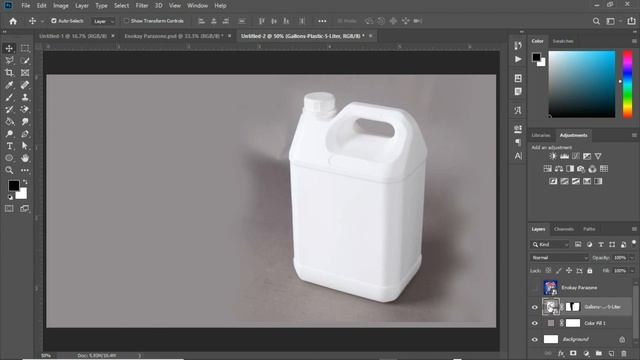This screenshot has height=360, width=640.
Task: Switch to the Libraries tab
Action: (541, 135)
